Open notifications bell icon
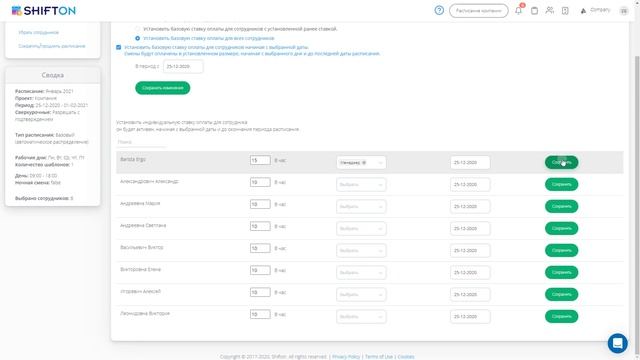 (x=519, y=10)
